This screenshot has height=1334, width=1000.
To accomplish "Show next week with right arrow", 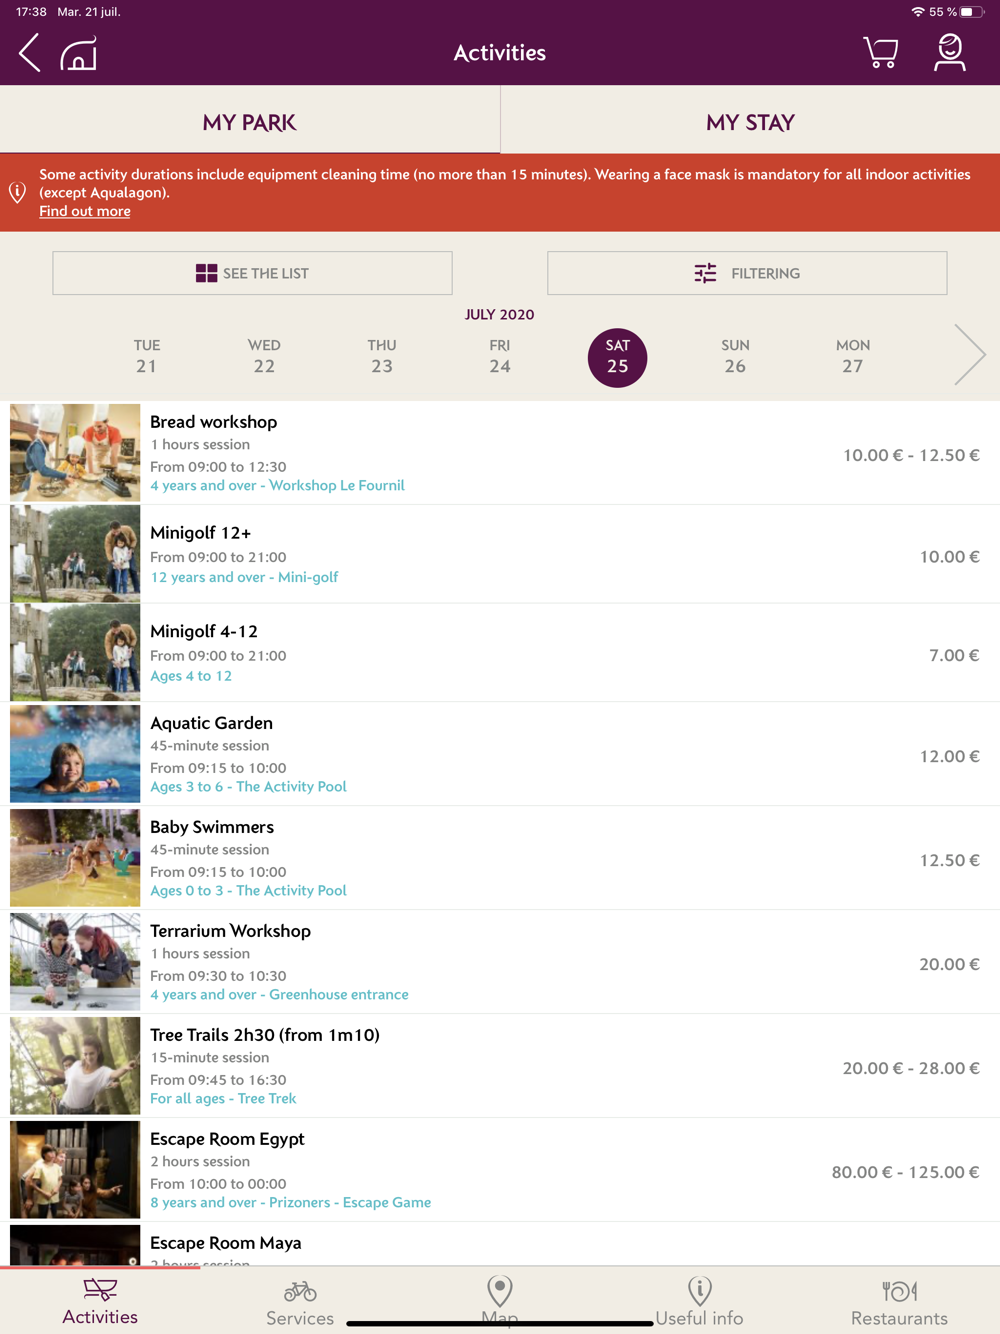I will (969, 355).
